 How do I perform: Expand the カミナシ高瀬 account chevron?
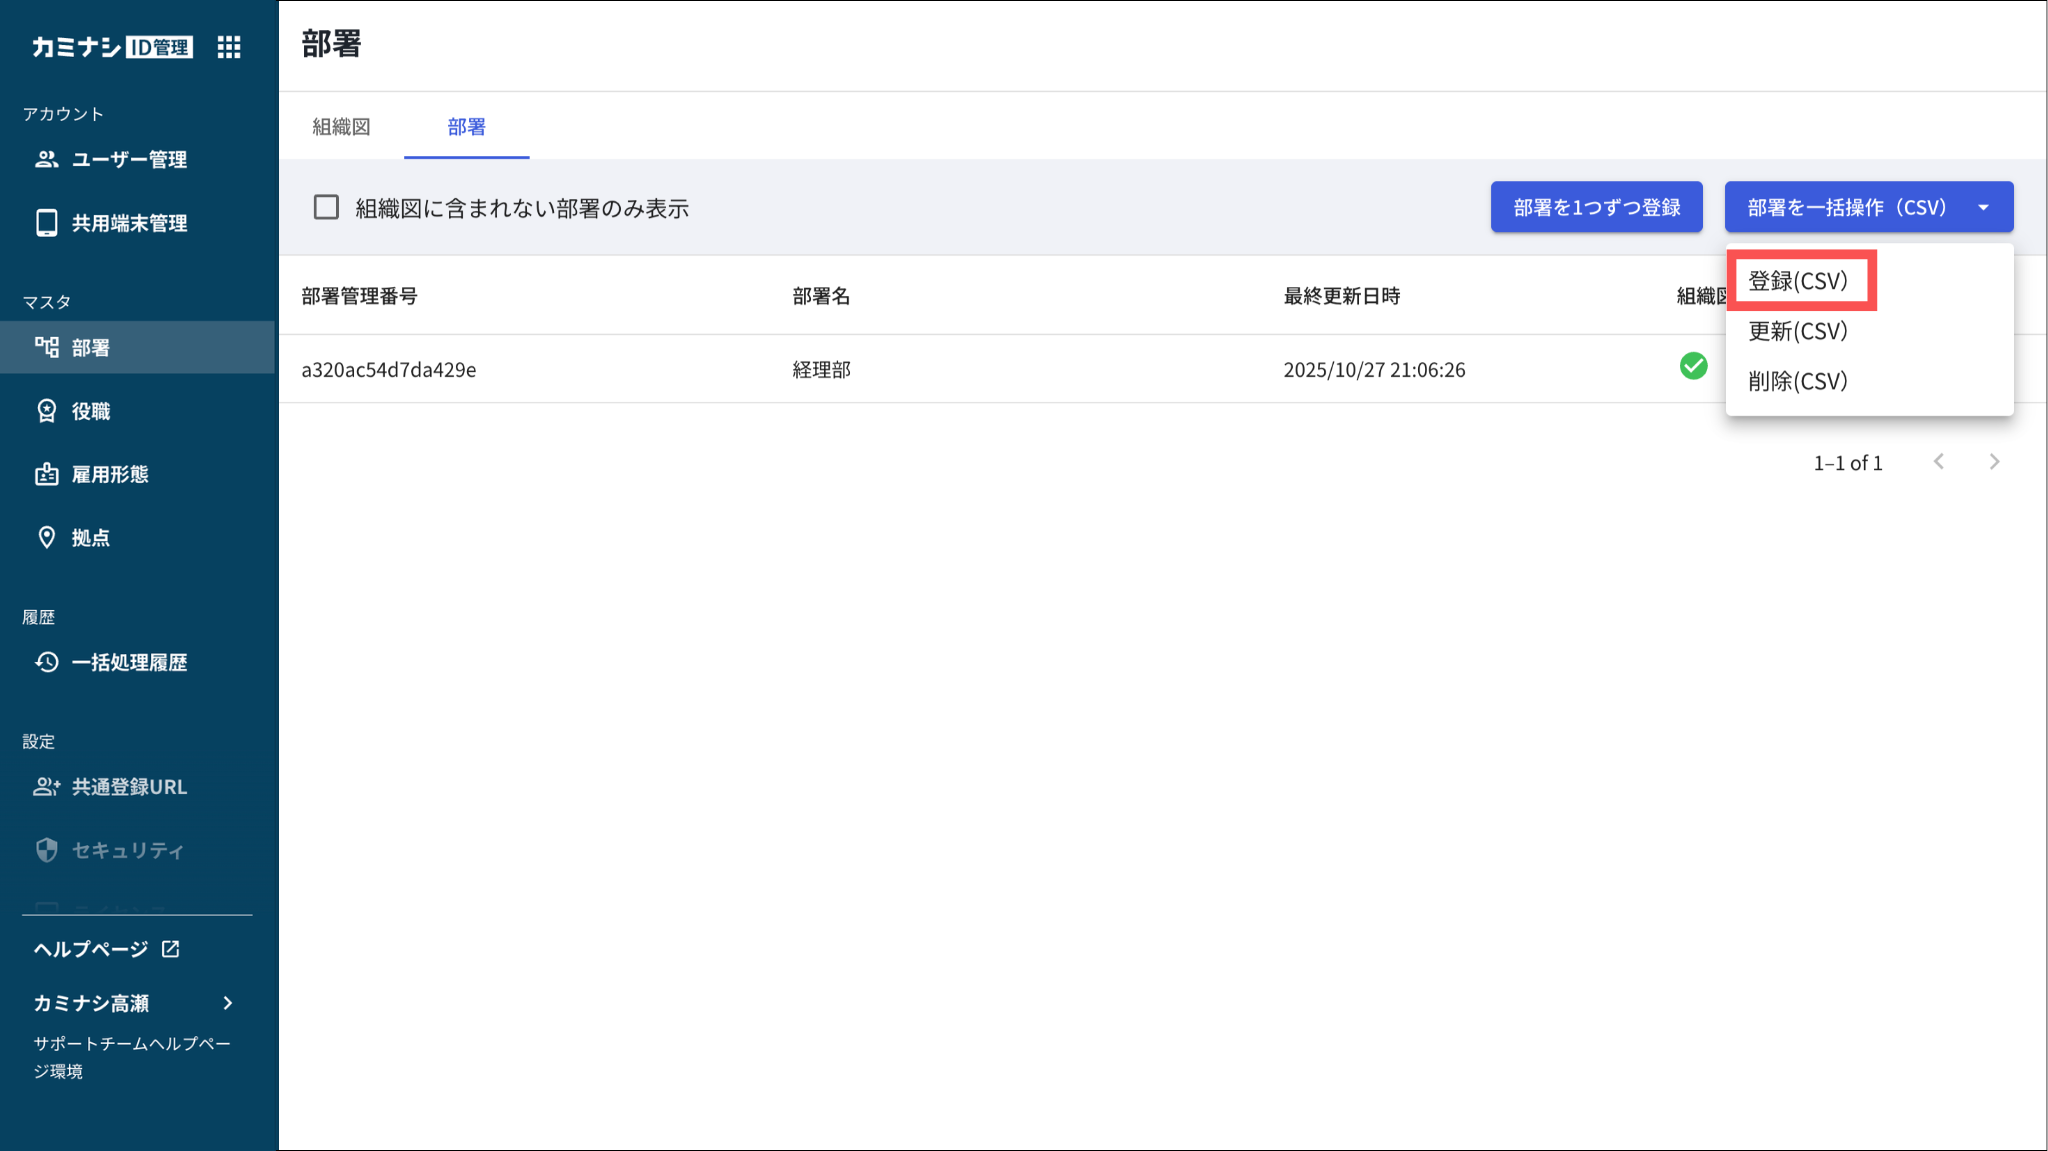pos(228,1003)
